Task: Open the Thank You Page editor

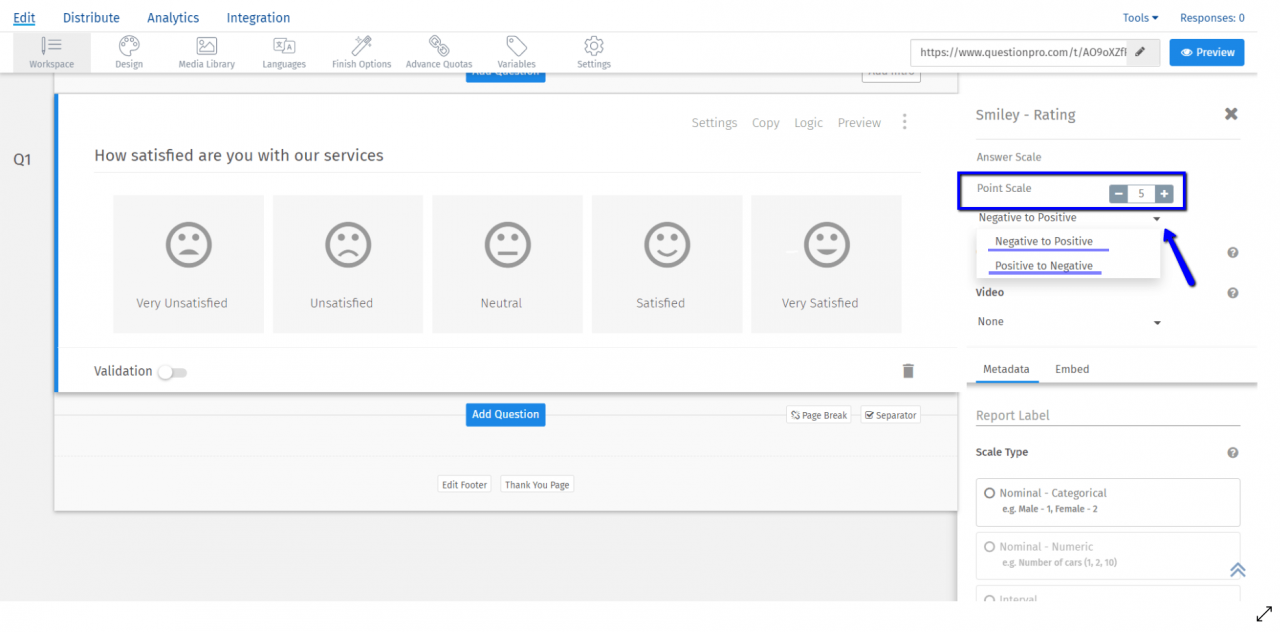Action: (x=537, y=484)
